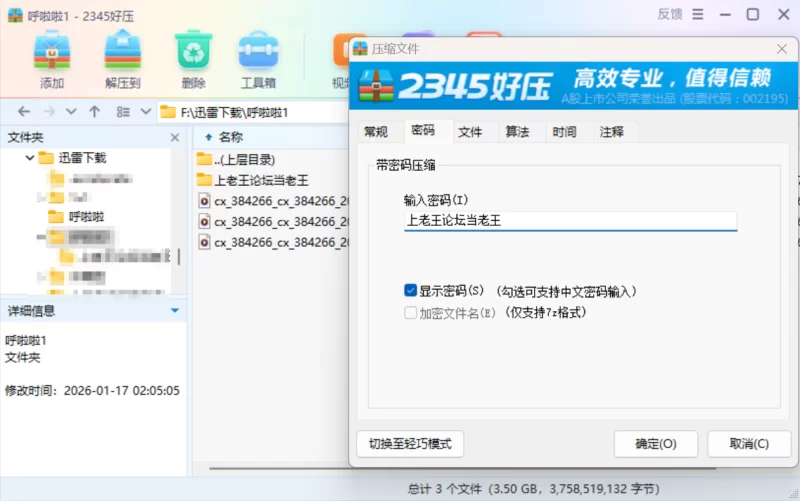Close the 文件夹 folder panel
Screen dimensions: 800x501
point(174,137)
